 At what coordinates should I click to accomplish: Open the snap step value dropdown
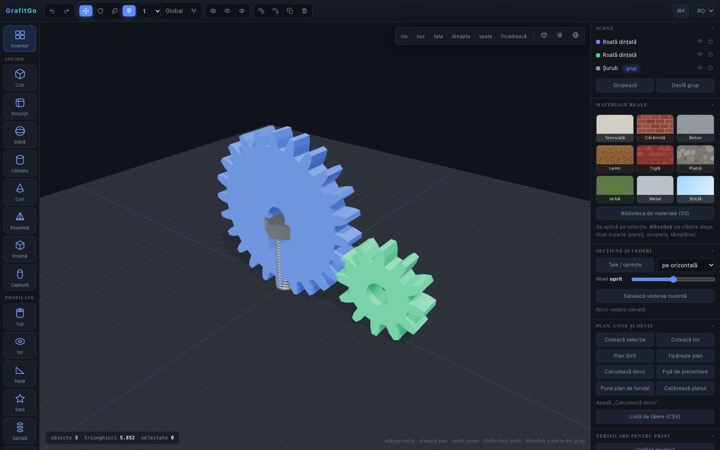pyautogui.click(x=149, y=11)
